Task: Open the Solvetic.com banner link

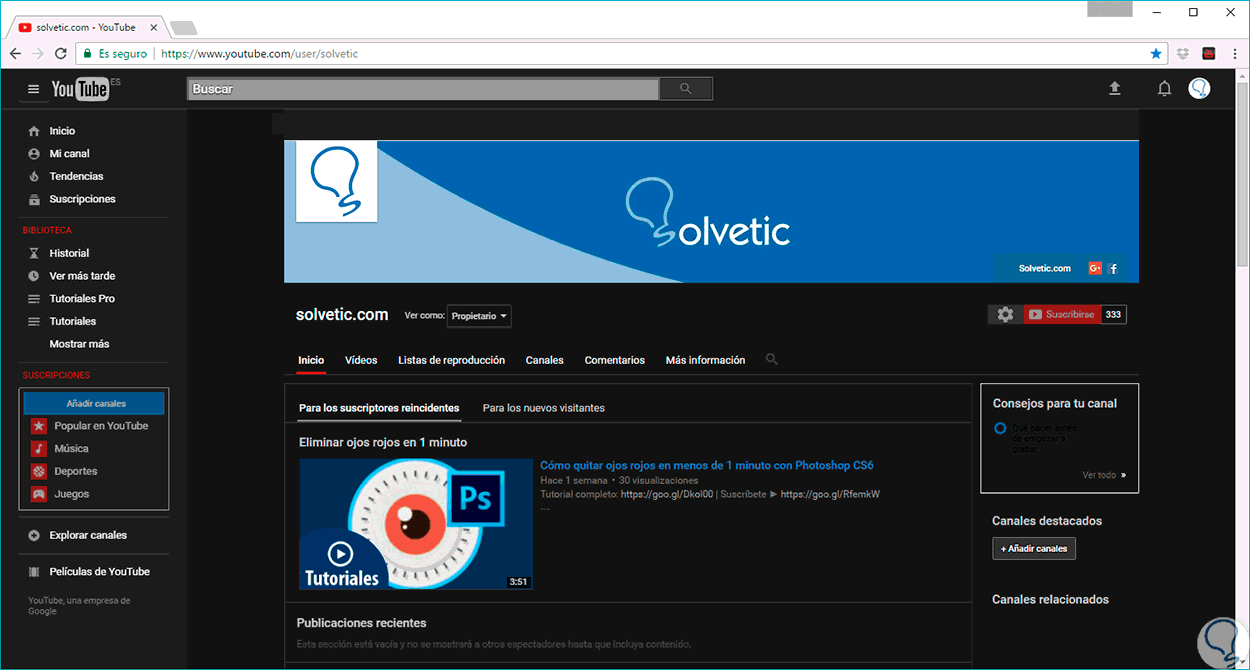Action: pyautogui.click(x=1045, y=268)
